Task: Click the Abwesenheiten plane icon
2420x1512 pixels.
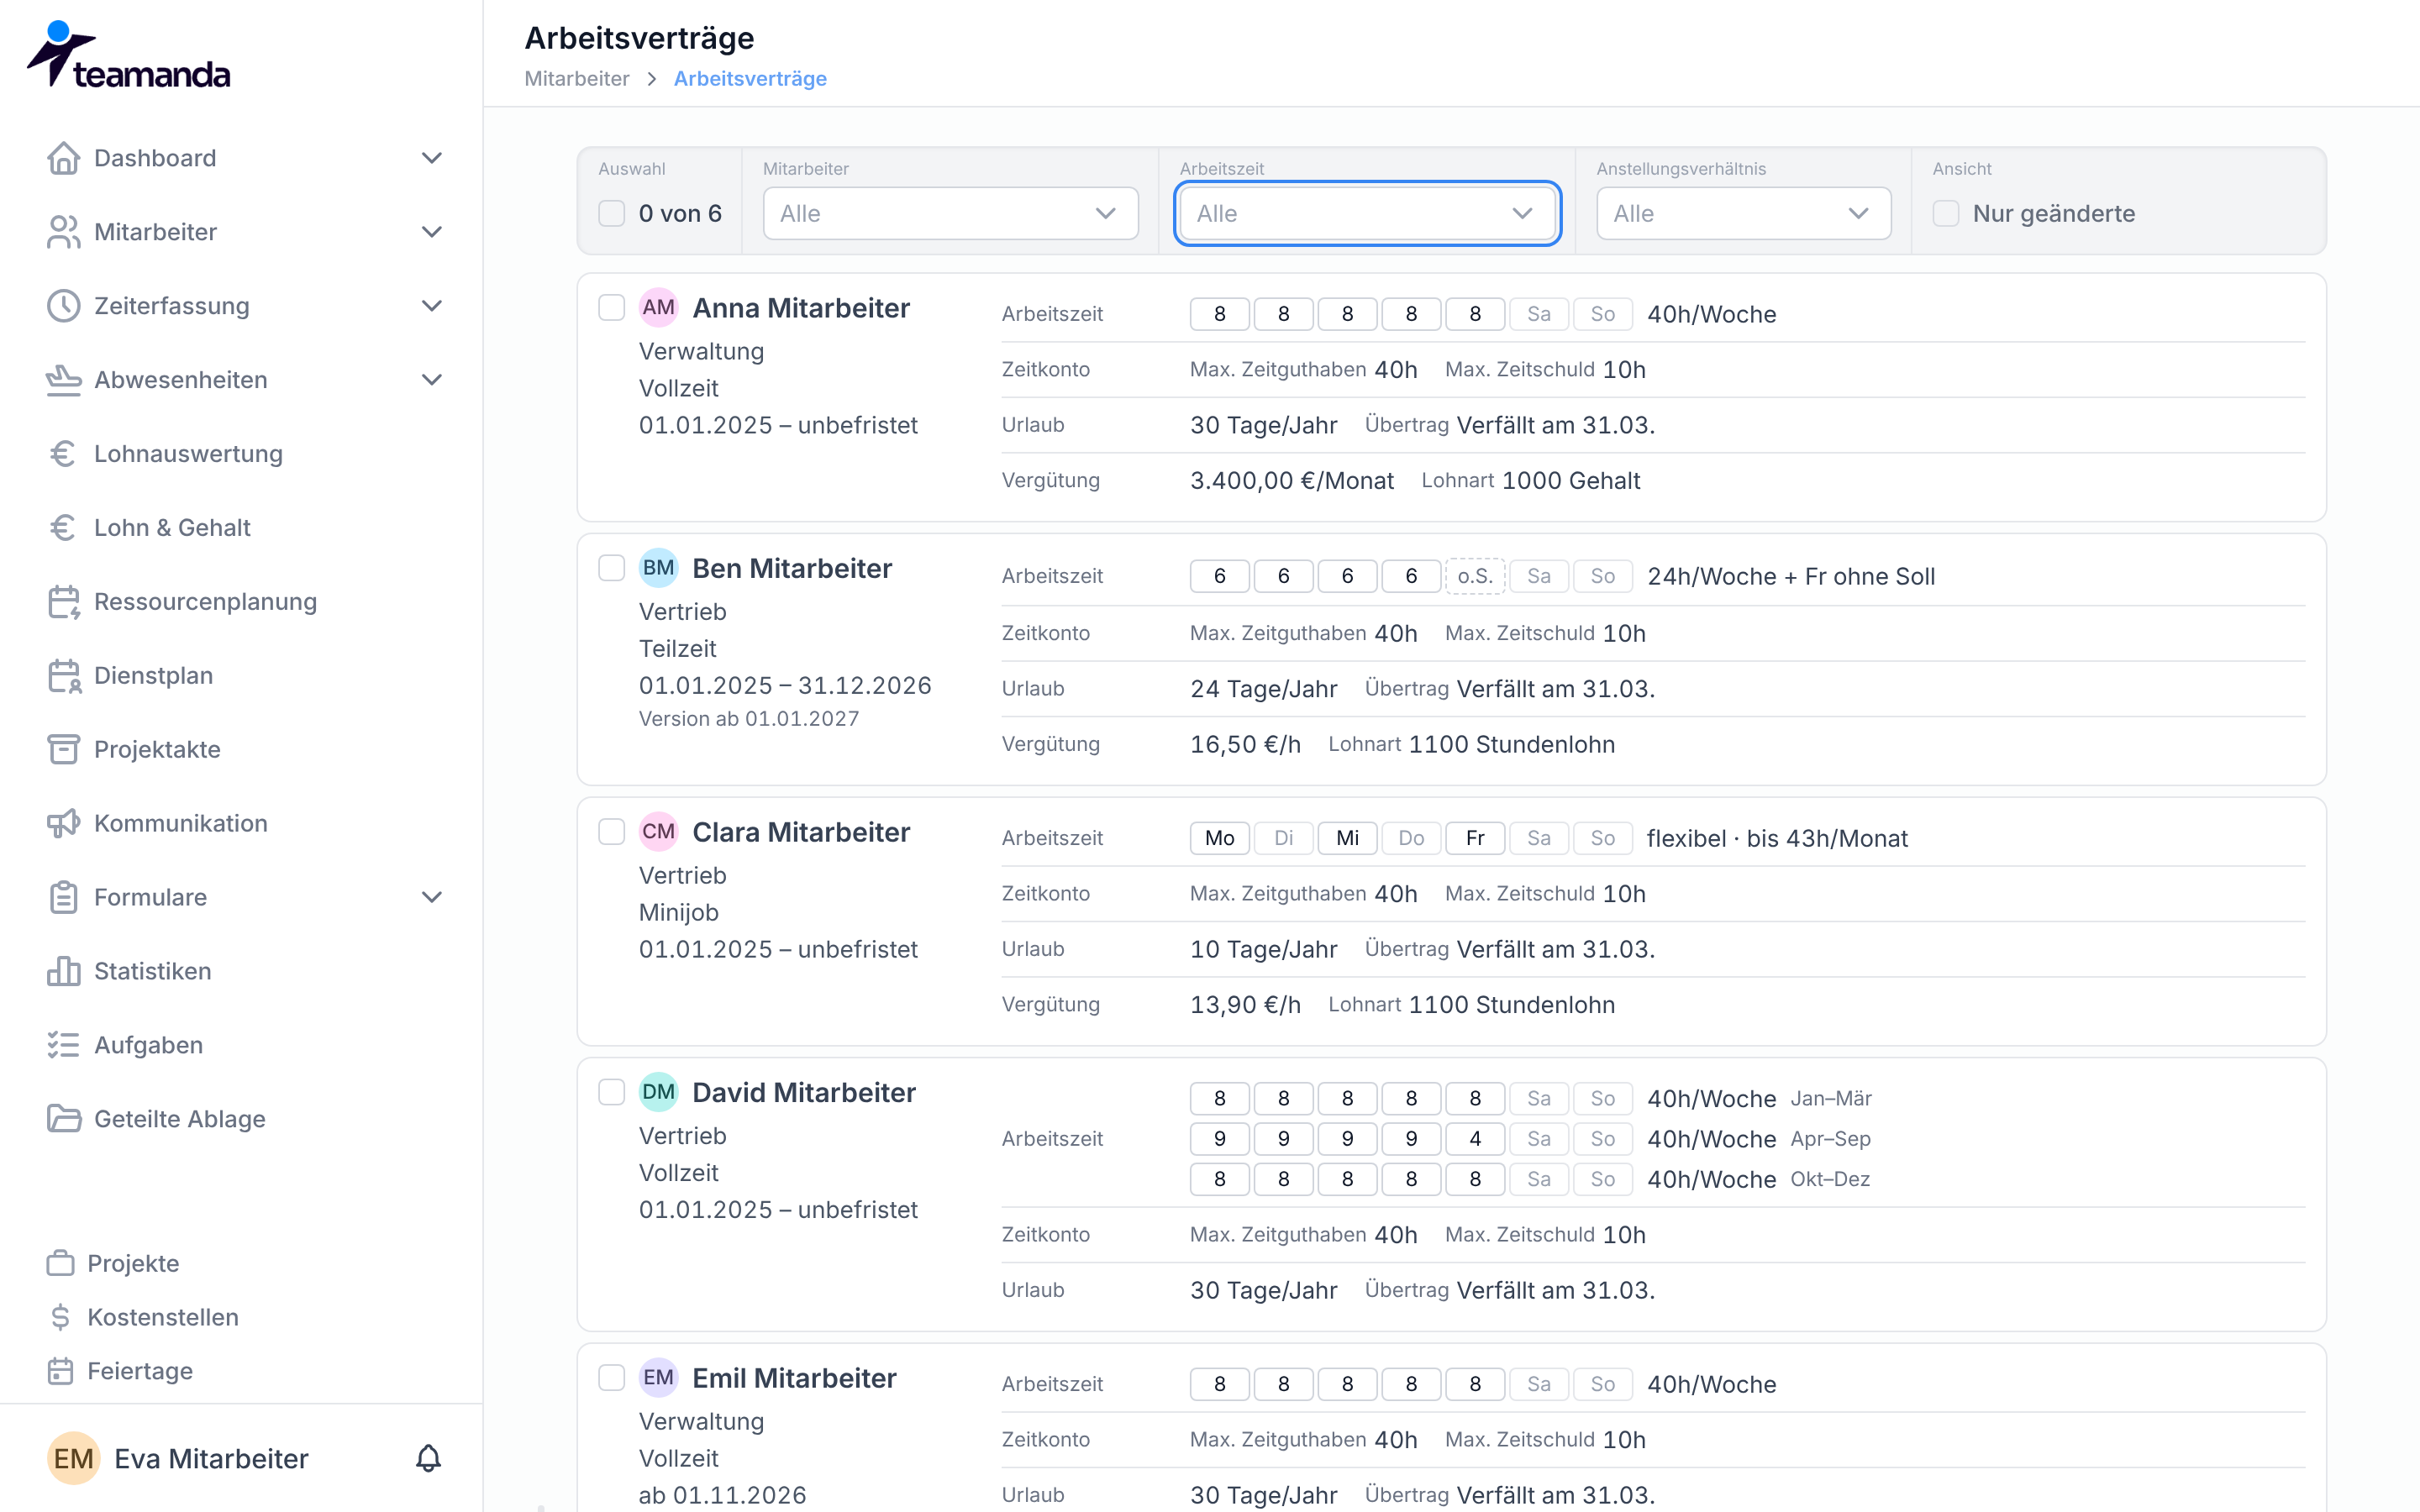Action: pos(64,380)
